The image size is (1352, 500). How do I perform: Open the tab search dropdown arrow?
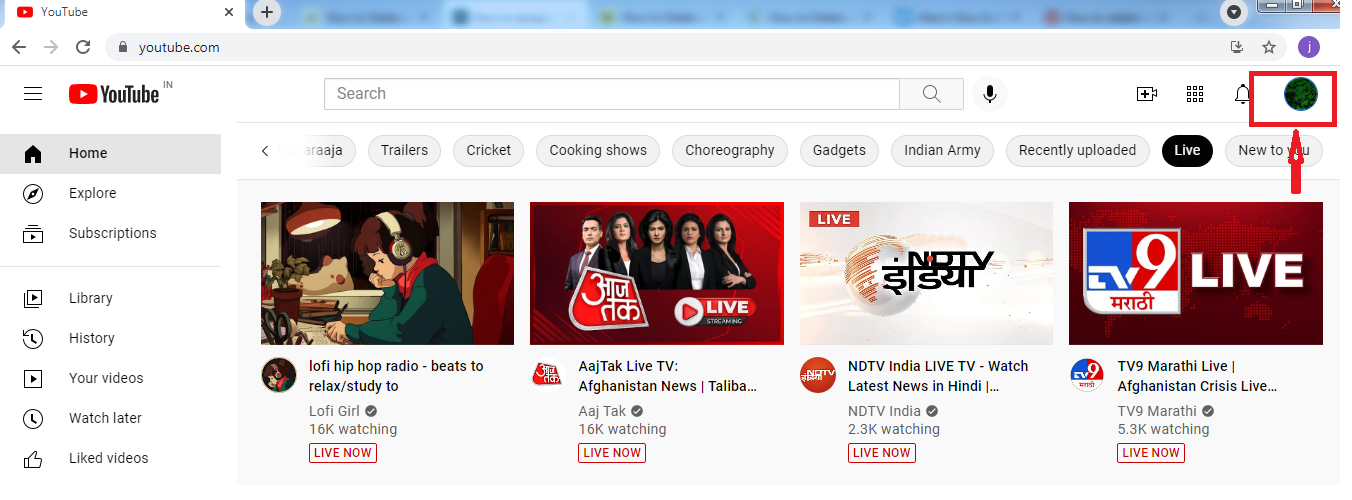click(x=1234, y=12)
